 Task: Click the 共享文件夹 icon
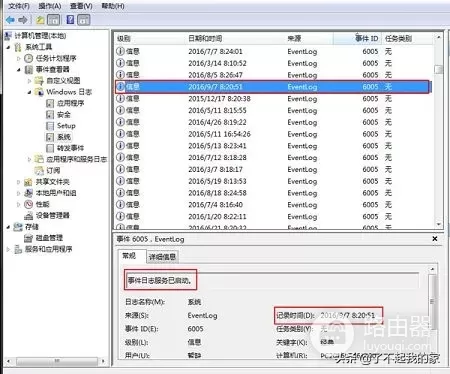coord(28,182)
